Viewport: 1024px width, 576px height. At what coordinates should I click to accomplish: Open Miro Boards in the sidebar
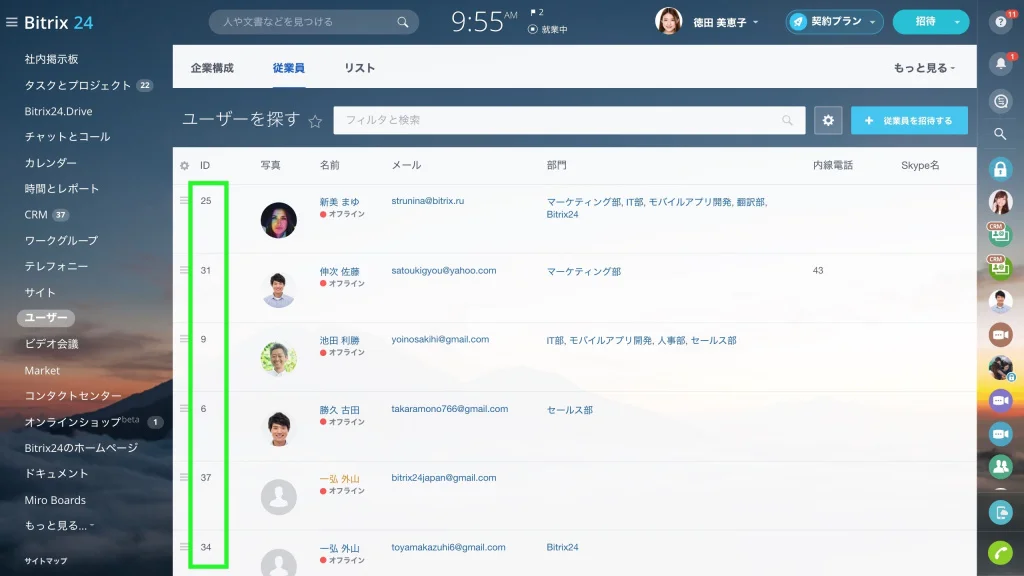click(55, 500)
